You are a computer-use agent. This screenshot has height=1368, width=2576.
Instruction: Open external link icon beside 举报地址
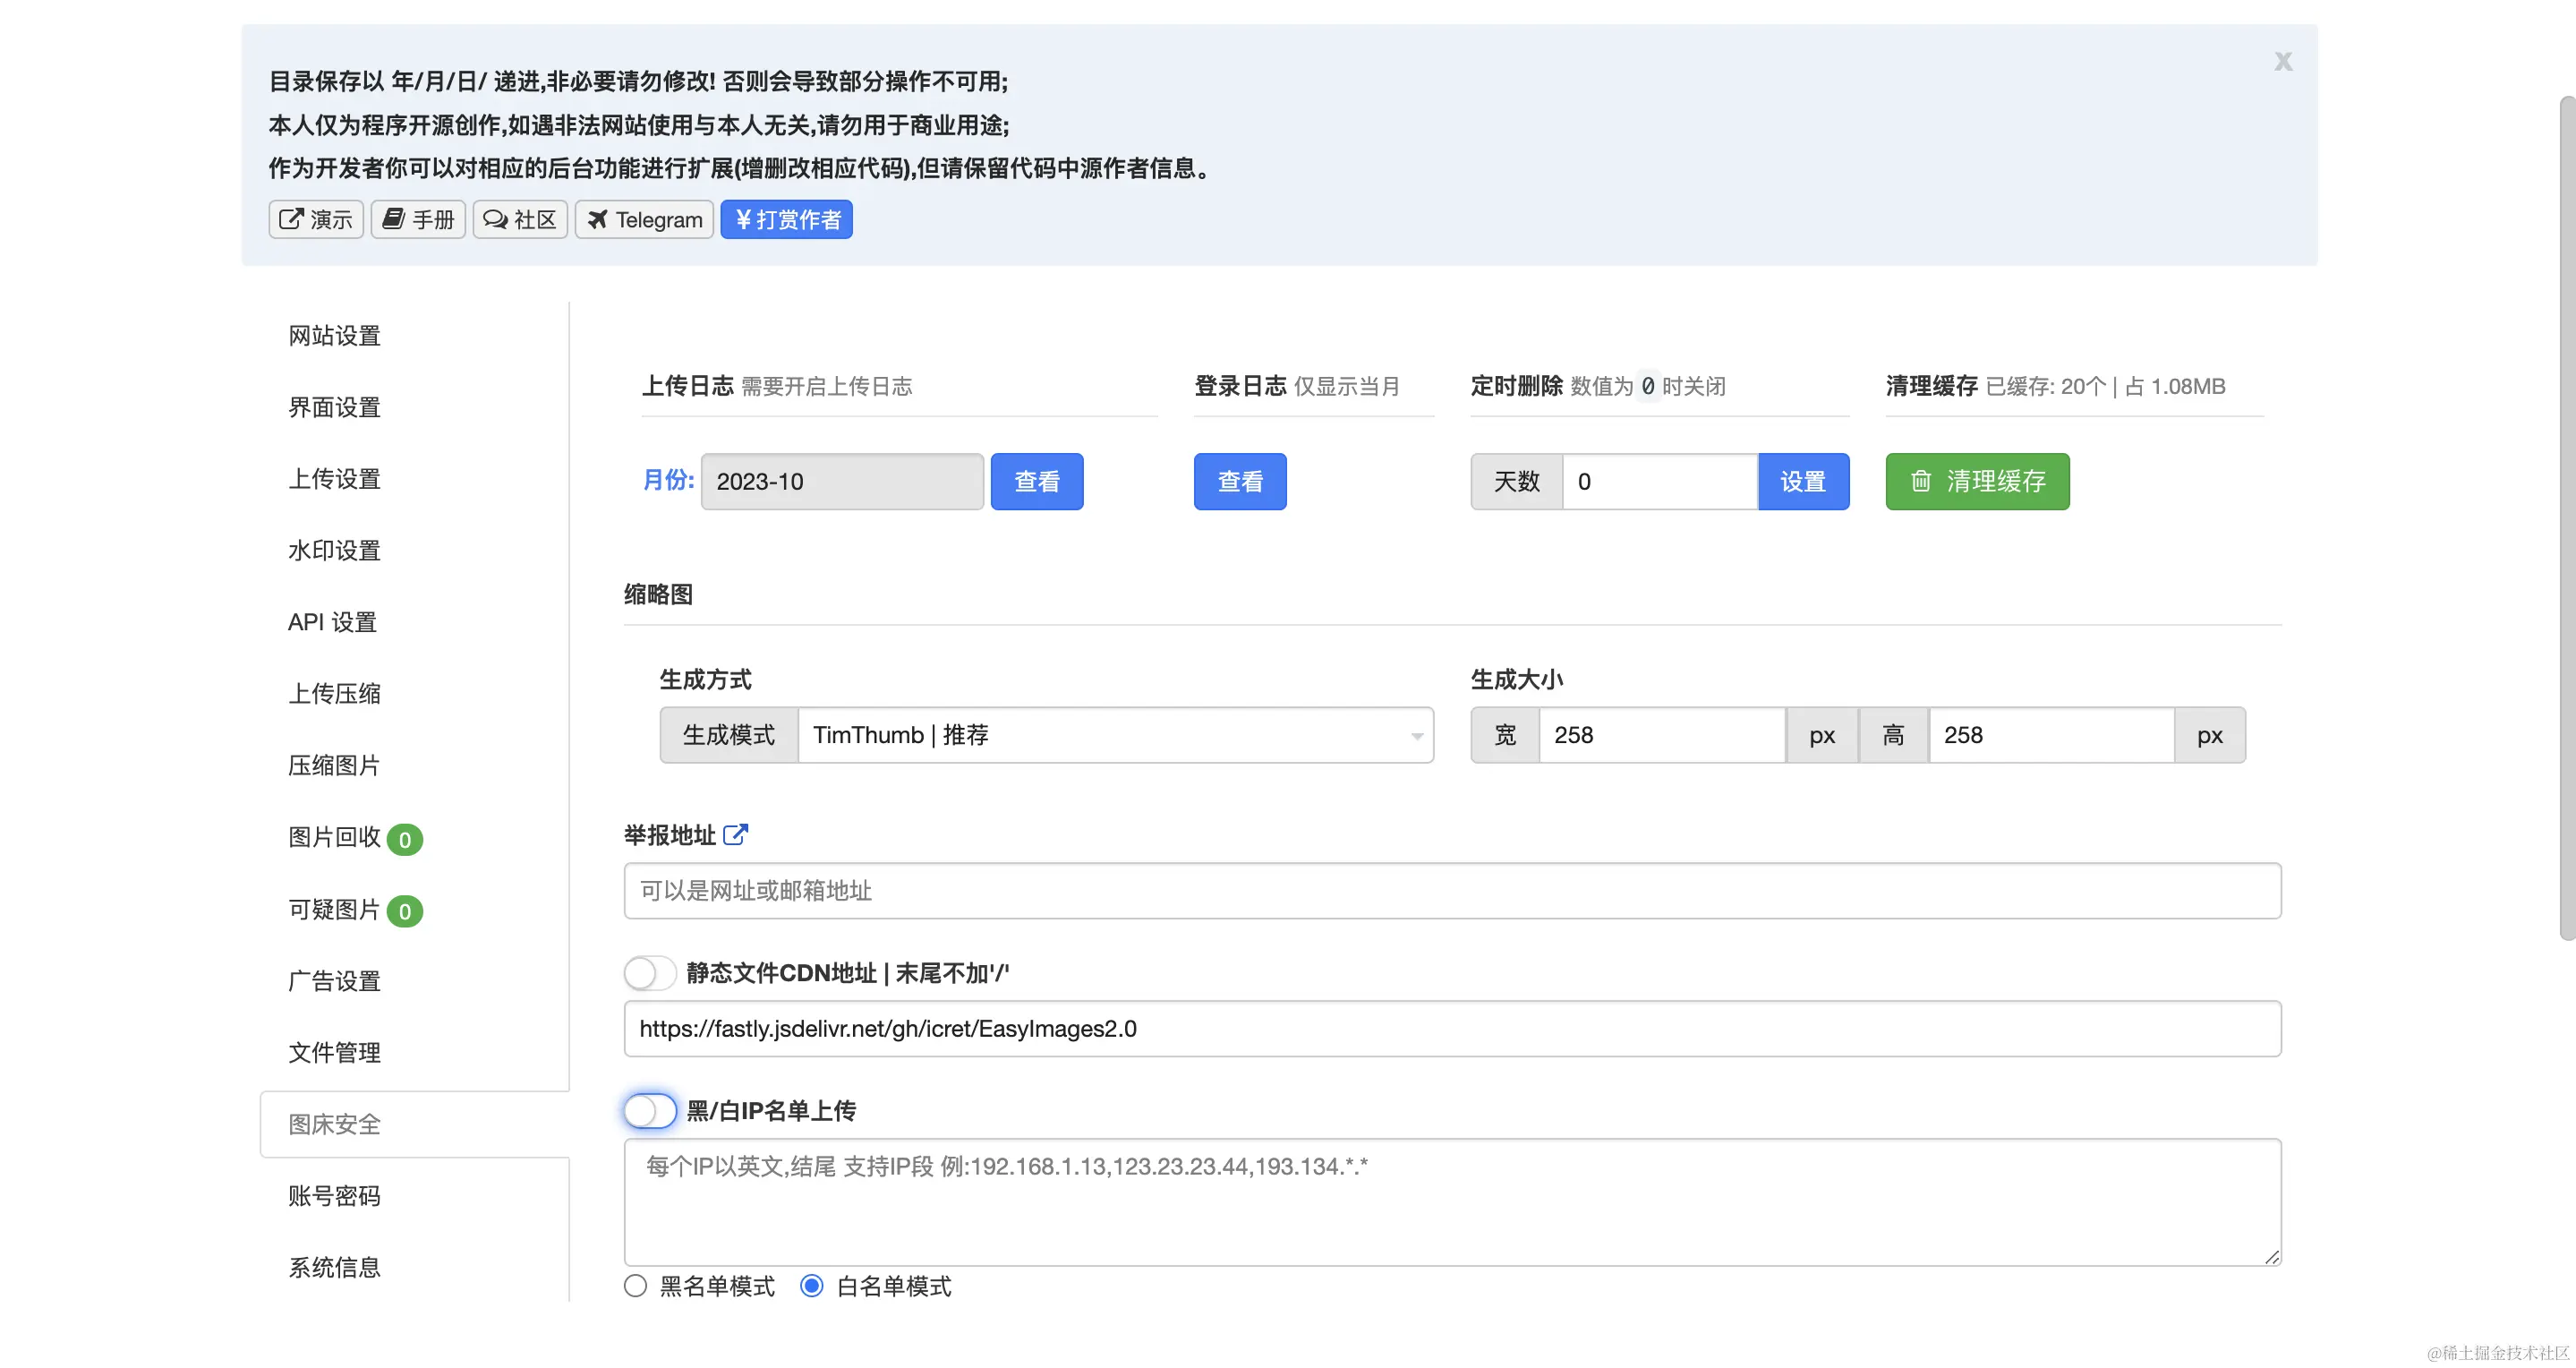pyautogui.click(x=735, y=834)
